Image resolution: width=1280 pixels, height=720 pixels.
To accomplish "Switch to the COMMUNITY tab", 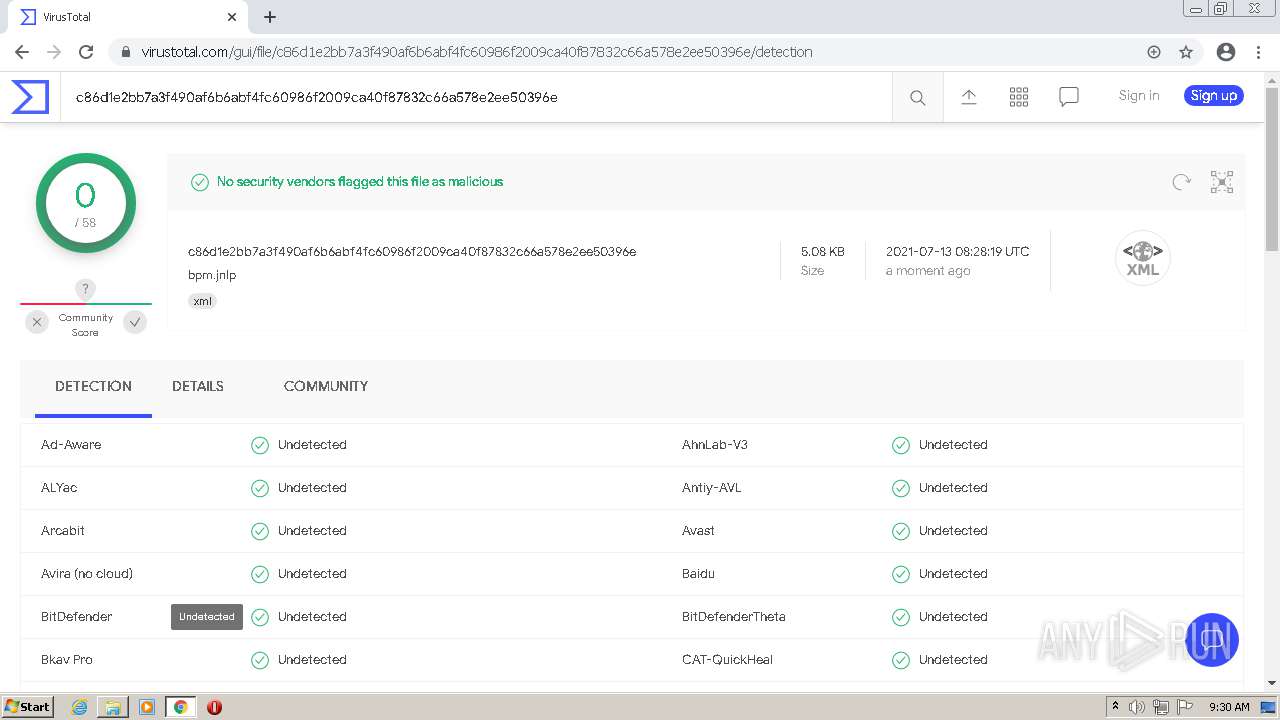I will click(x=326, y=386).
